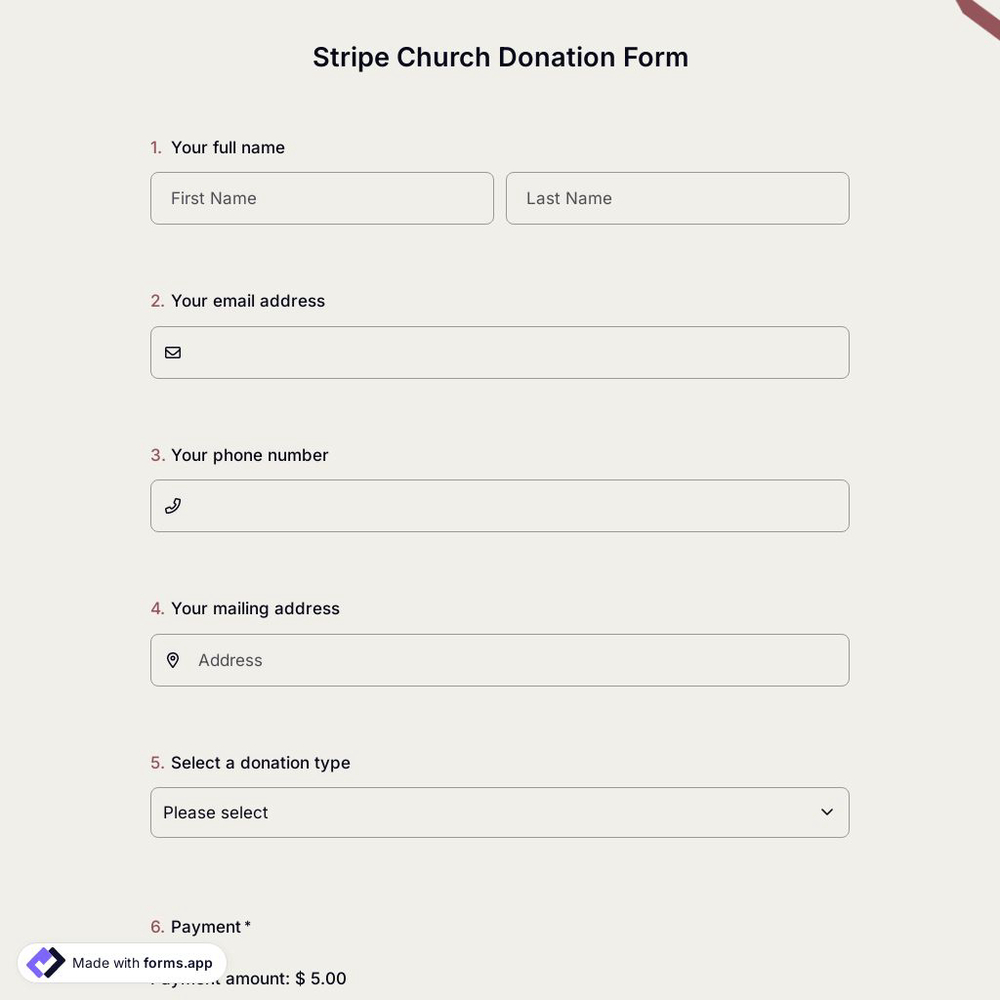
Task: Click the phone number input box
Action: tap(500, 506)
